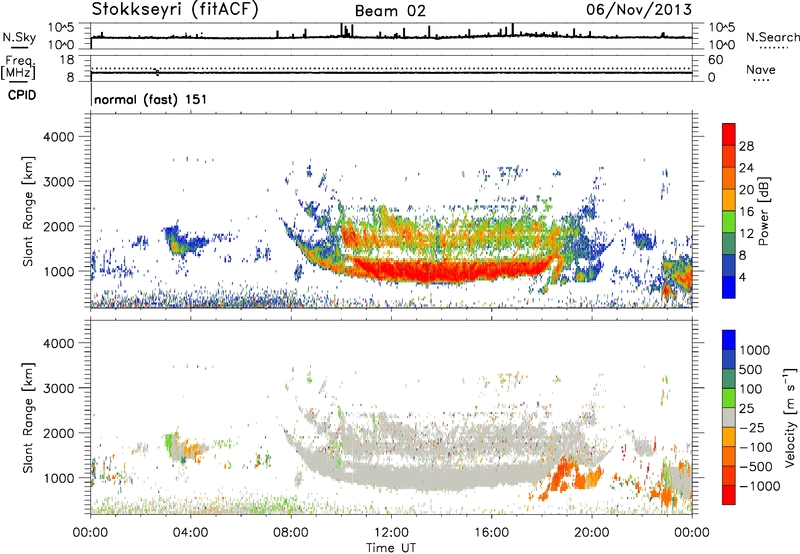This screenshot has width=800, height=554.
Task: Click the '3000' tick on the velocity panel axis
Action: [x=59, y=388]
